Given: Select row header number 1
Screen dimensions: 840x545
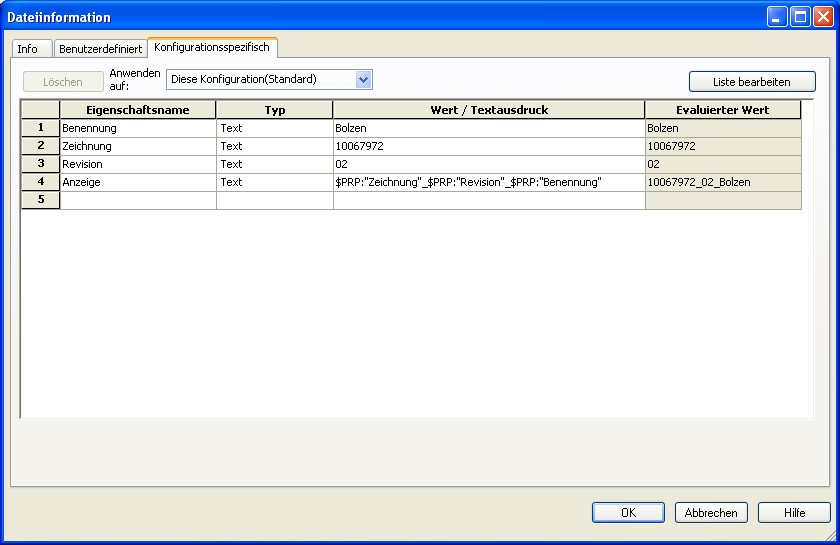Looking at the screenshot, I should [41, 128].
